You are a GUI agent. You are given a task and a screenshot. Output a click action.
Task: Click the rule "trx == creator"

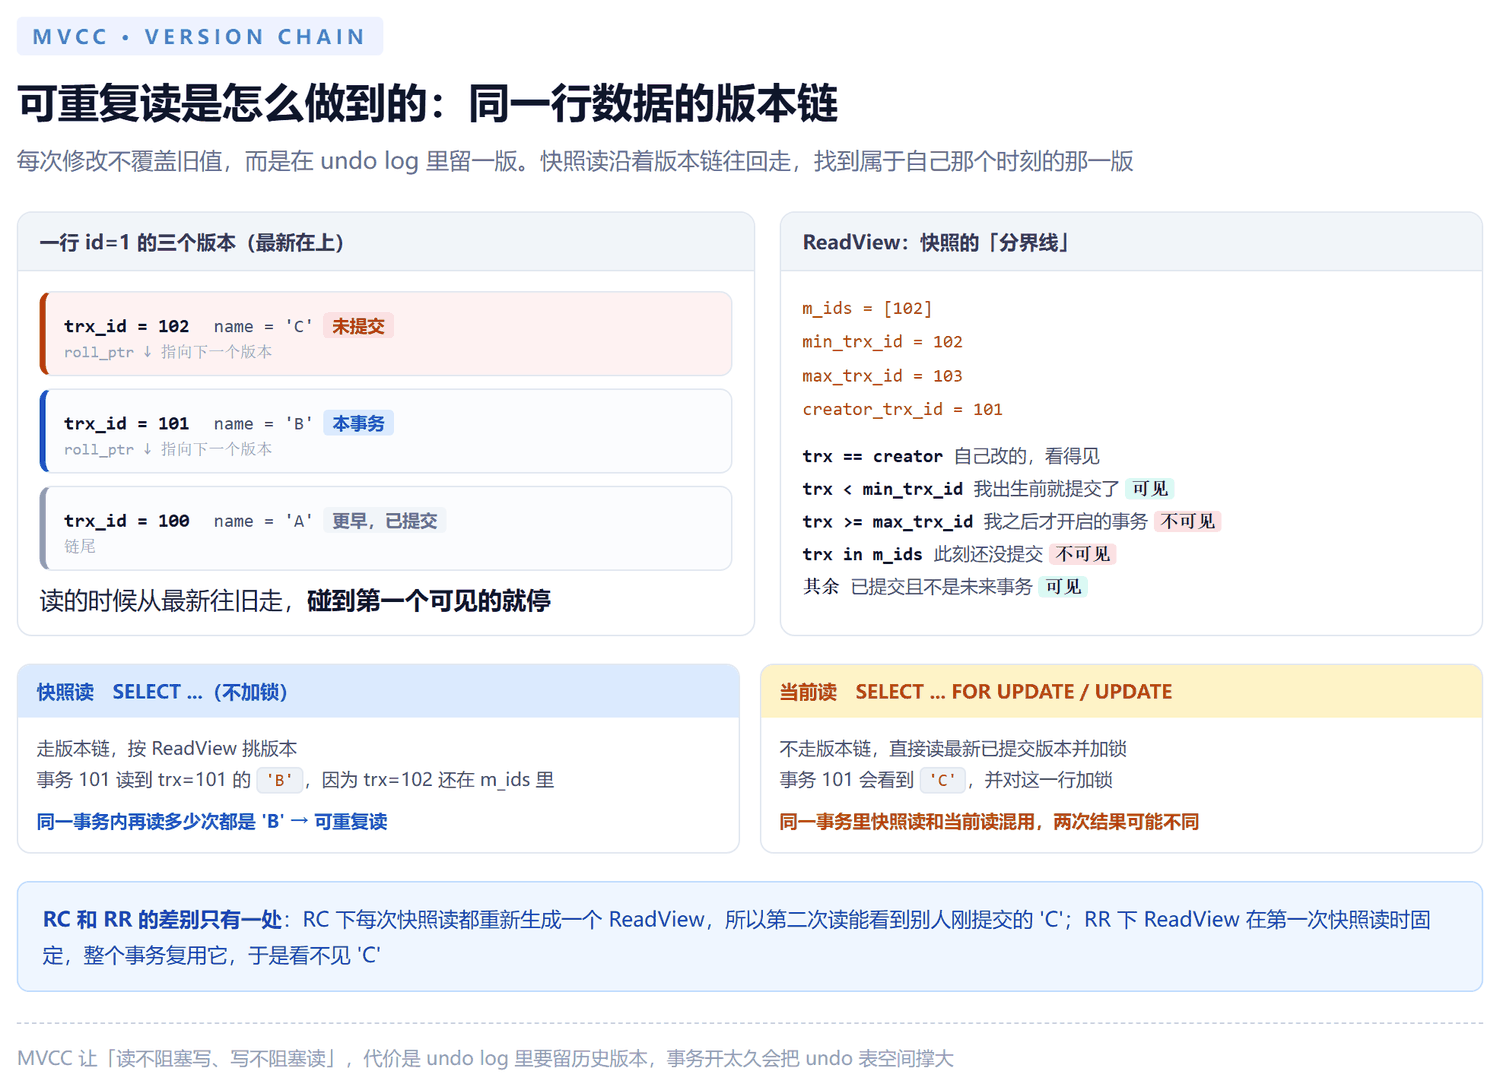[873, 456]
